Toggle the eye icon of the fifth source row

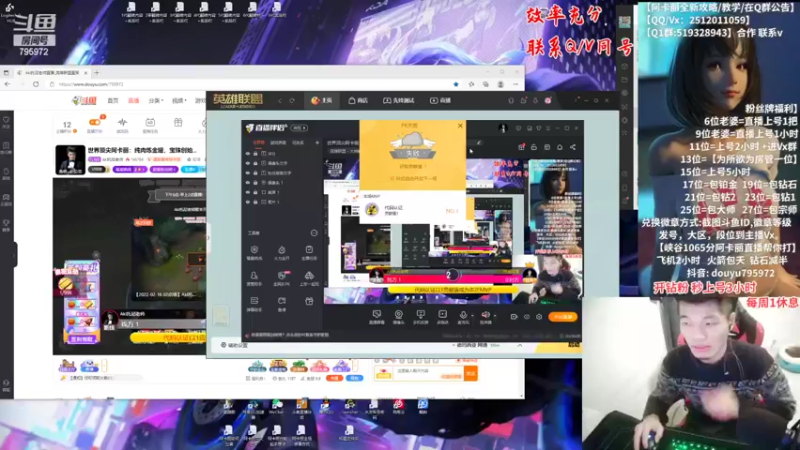point(248,192)
